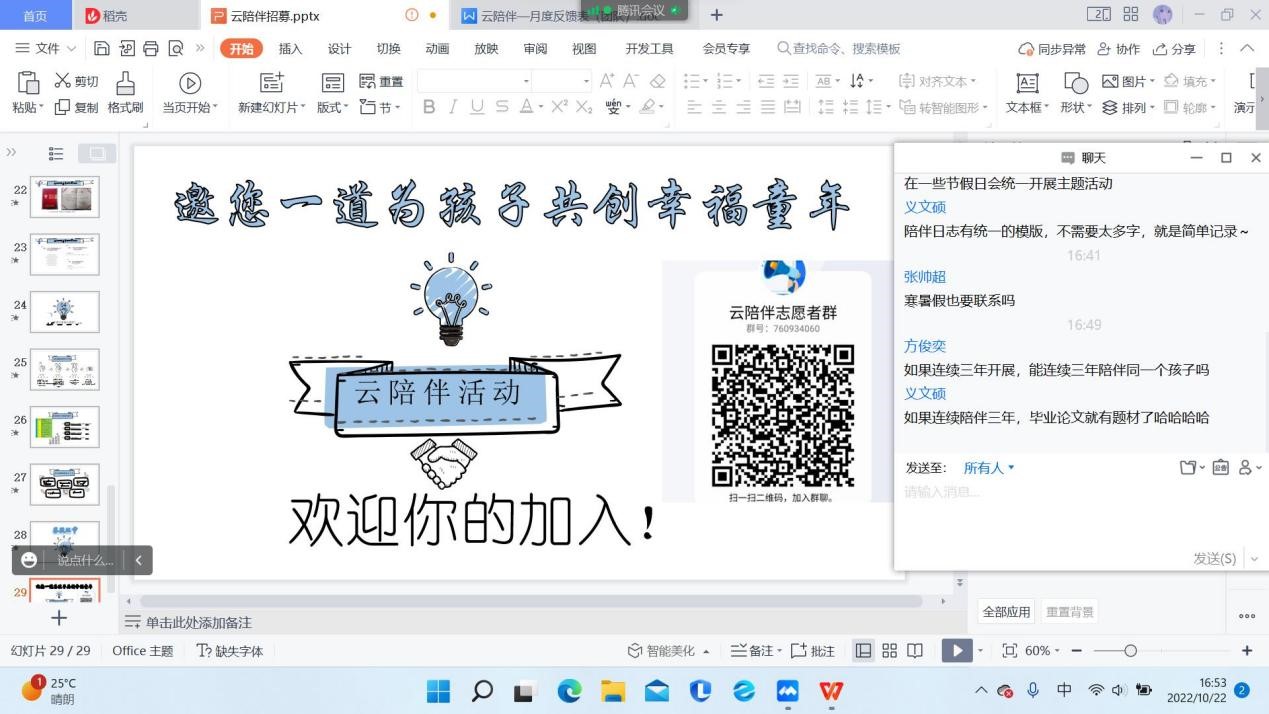Switch to the 动画 (Animation) ribbon tab
The width and height of the screenshot is (1269, 714).
coord(437,49)
